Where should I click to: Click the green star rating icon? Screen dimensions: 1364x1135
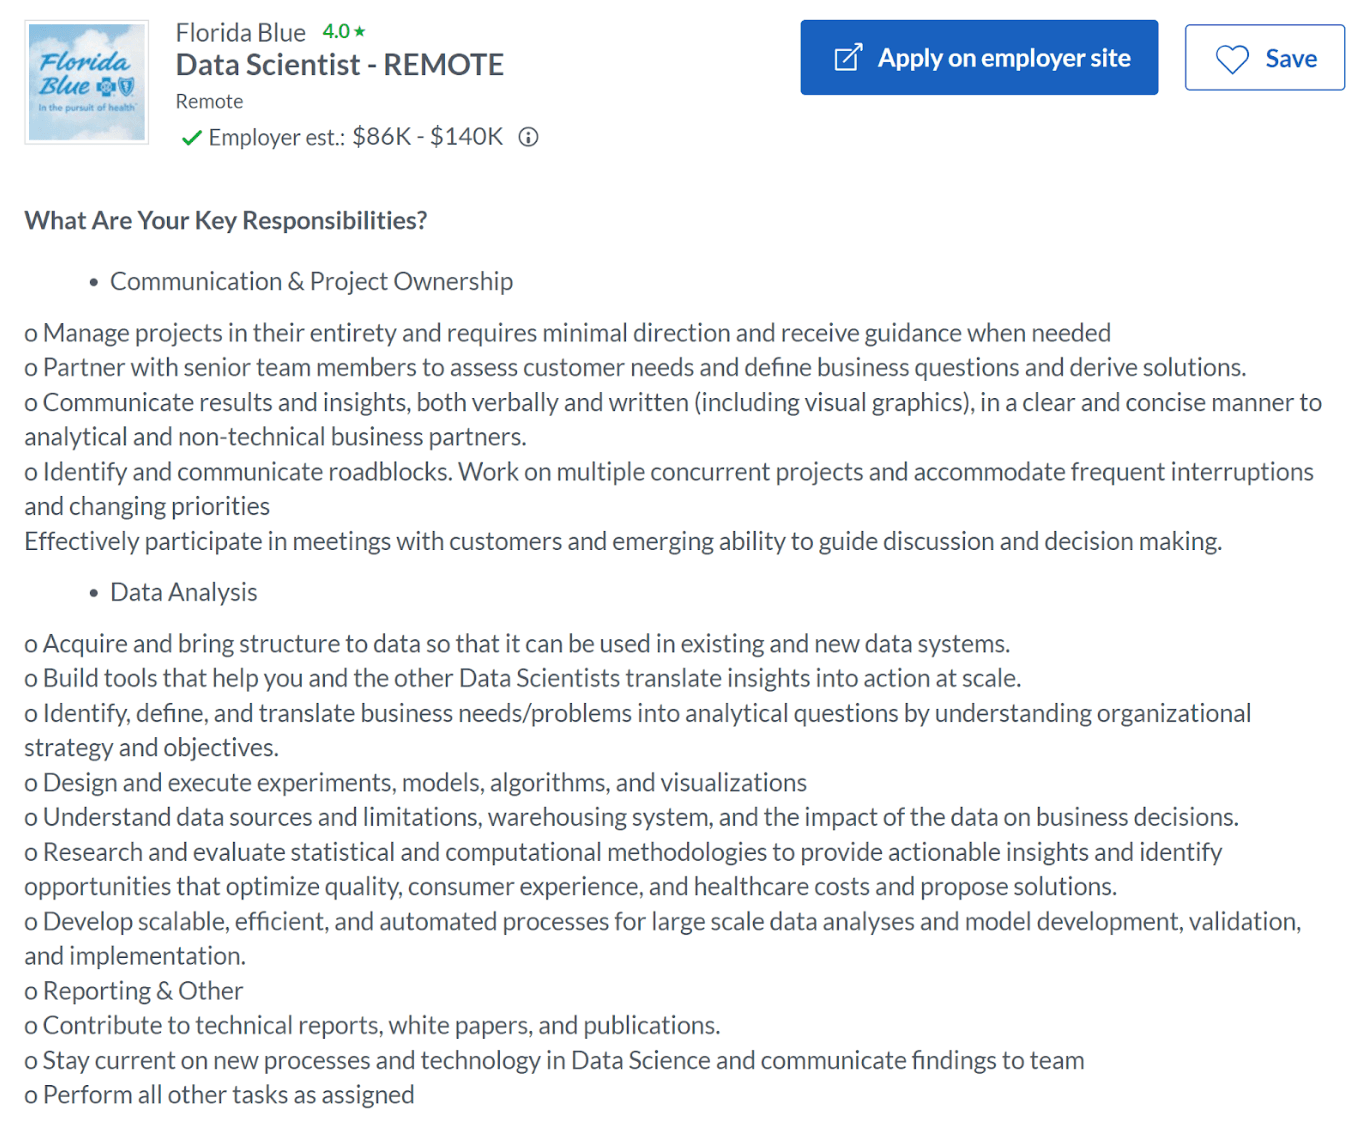[359, 30]
